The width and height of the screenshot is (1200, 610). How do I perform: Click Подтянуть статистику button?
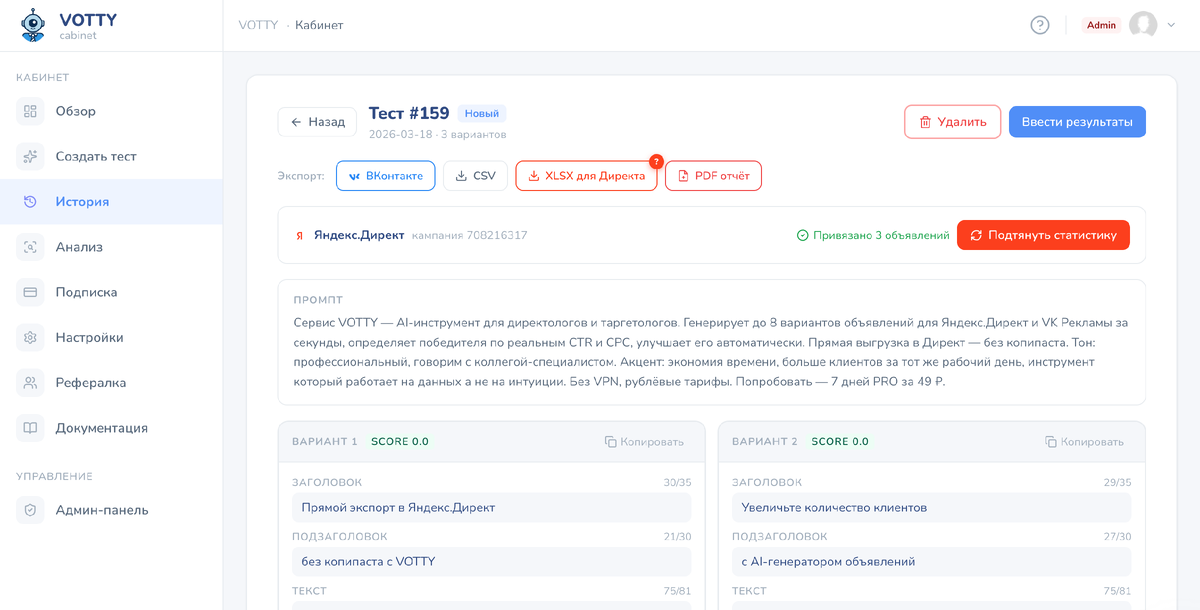coord(1043,235)
